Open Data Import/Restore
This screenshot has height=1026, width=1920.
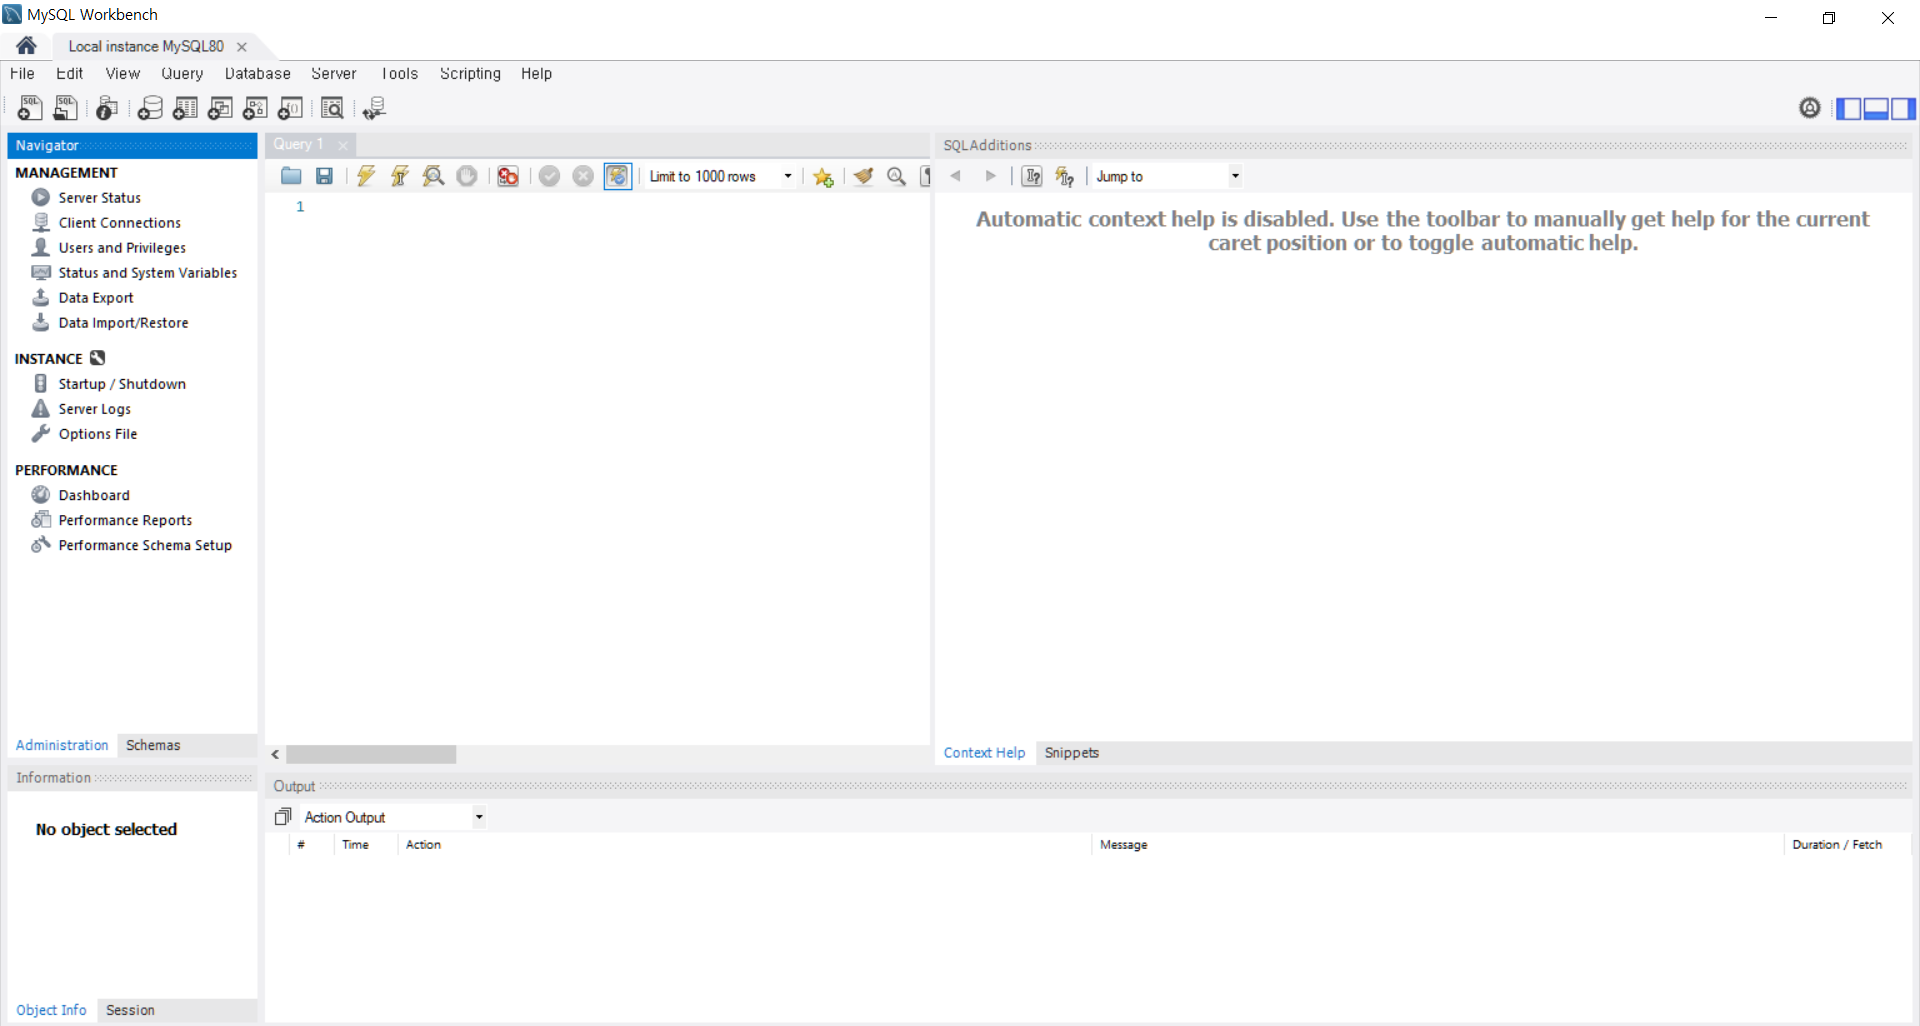click(123, 323)
